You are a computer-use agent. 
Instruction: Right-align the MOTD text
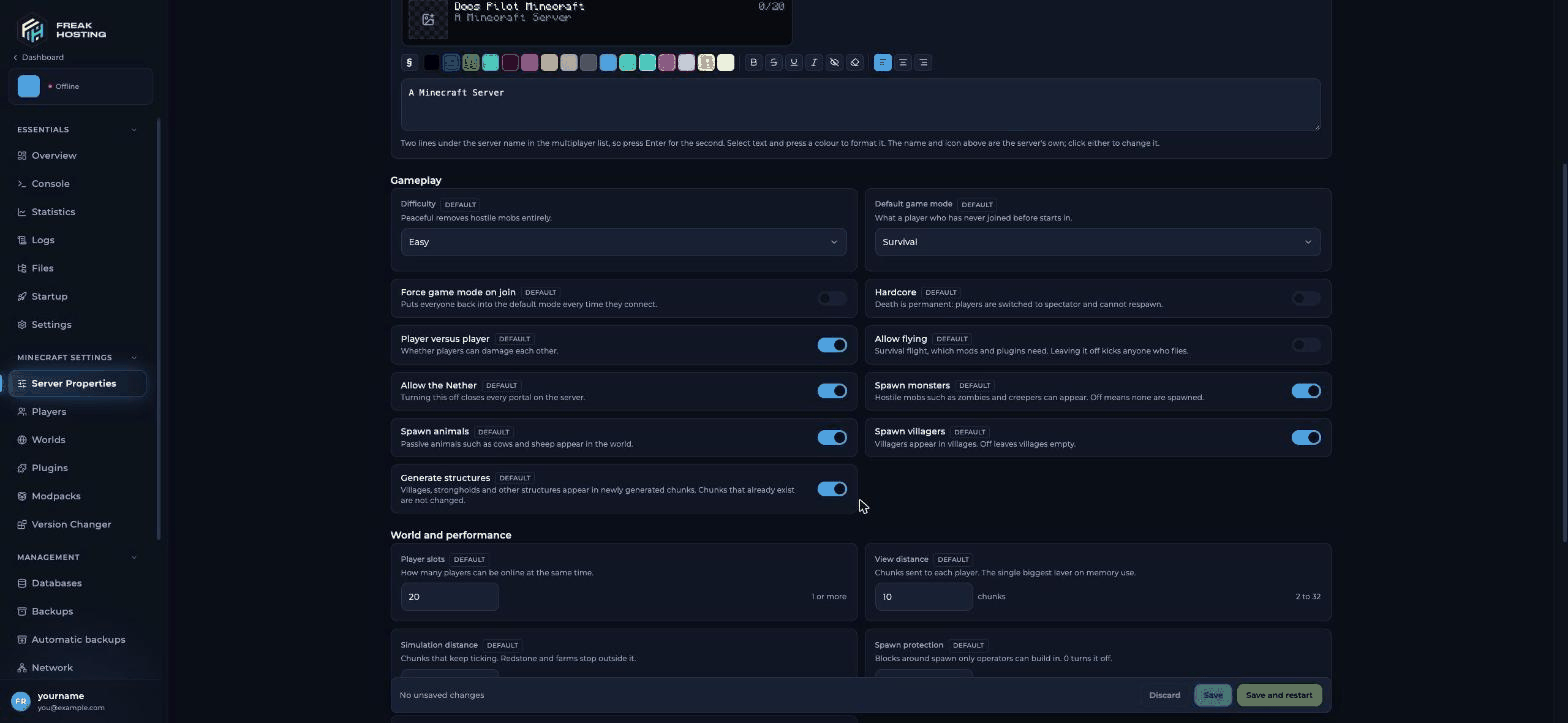pyautogui.click(x=923, y=62)
